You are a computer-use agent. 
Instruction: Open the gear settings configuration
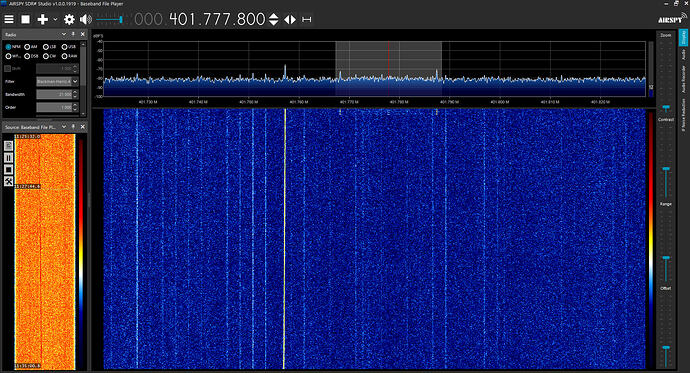tap(69, 19)
